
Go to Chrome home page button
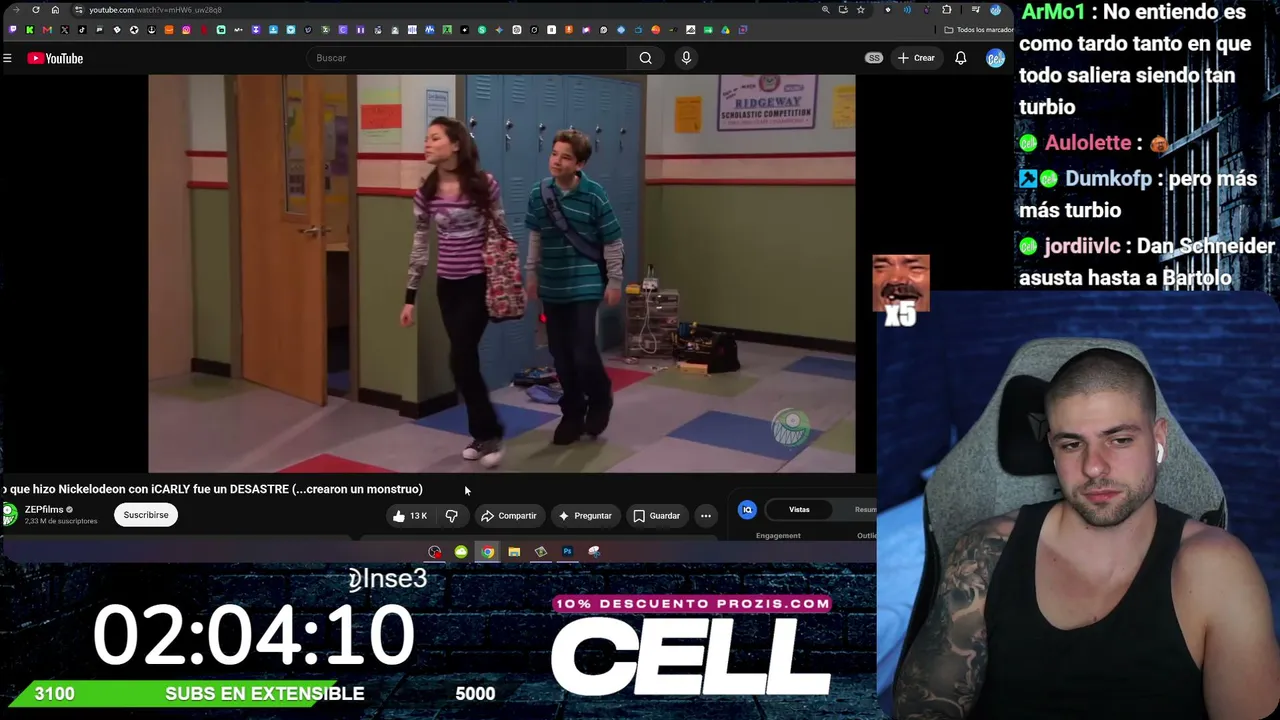click(55, 10)
